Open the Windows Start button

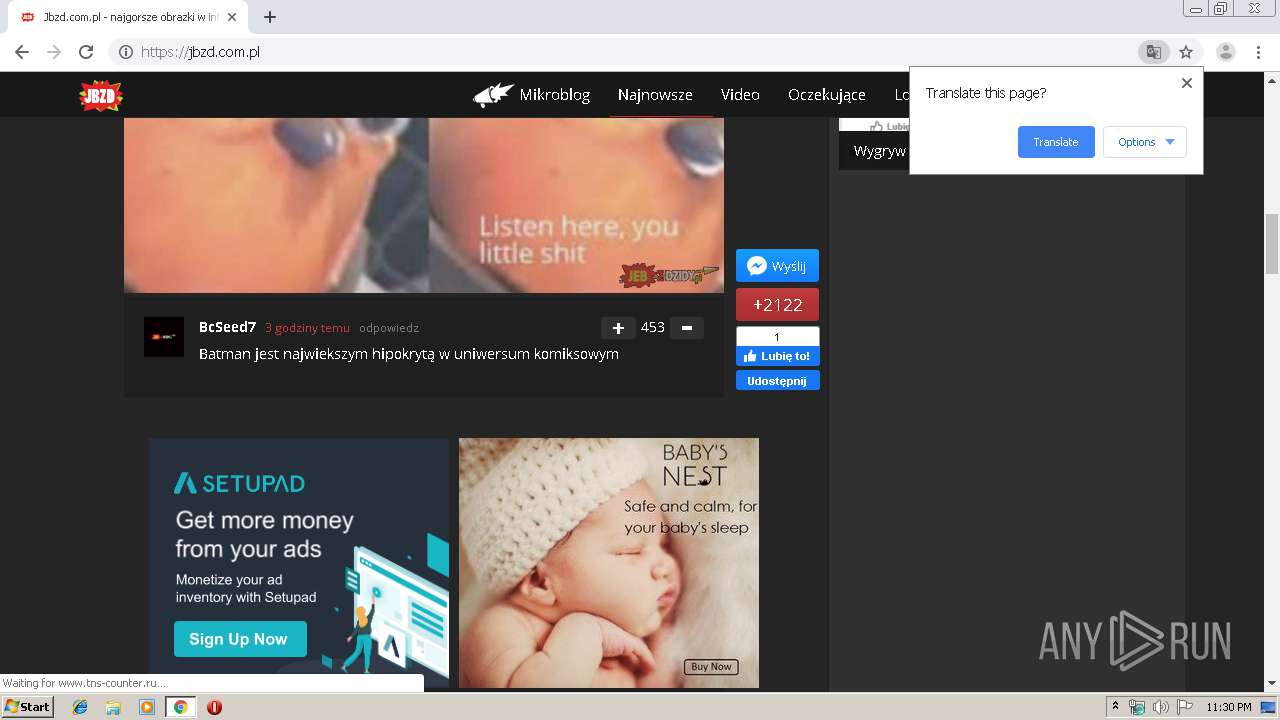[x=27, y=707]
